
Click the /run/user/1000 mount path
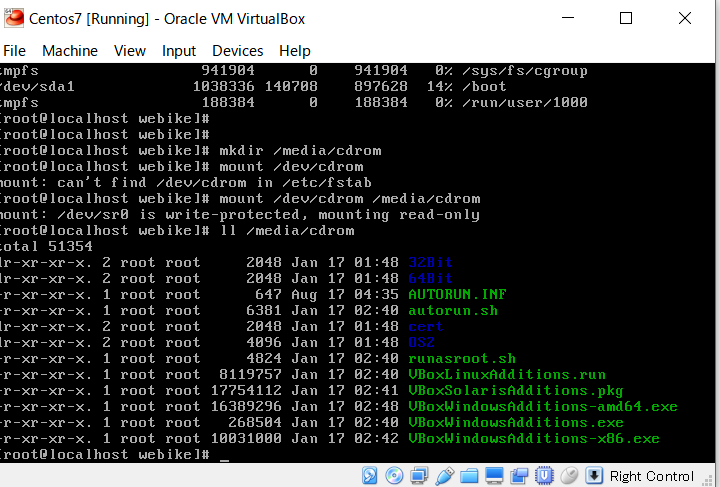pyautogui.click(x=525, y=102)
